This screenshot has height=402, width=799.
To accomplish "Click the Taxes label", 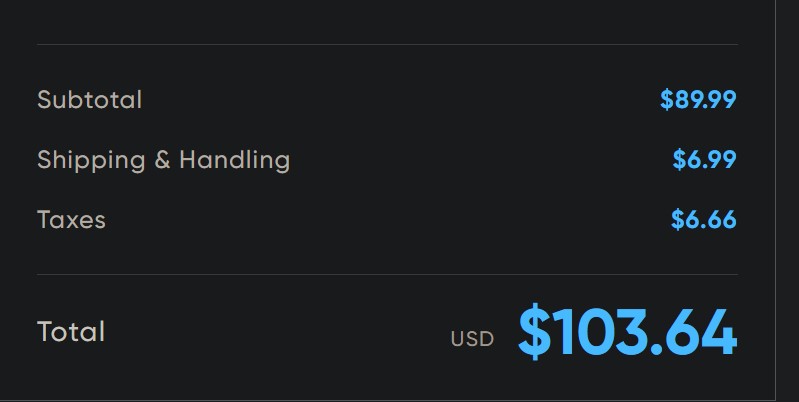I will 71,220.
